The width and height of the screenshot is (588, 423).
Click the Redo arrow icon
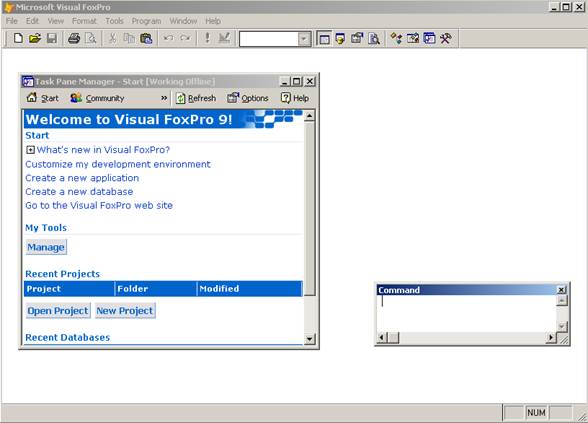coord(185,38)
